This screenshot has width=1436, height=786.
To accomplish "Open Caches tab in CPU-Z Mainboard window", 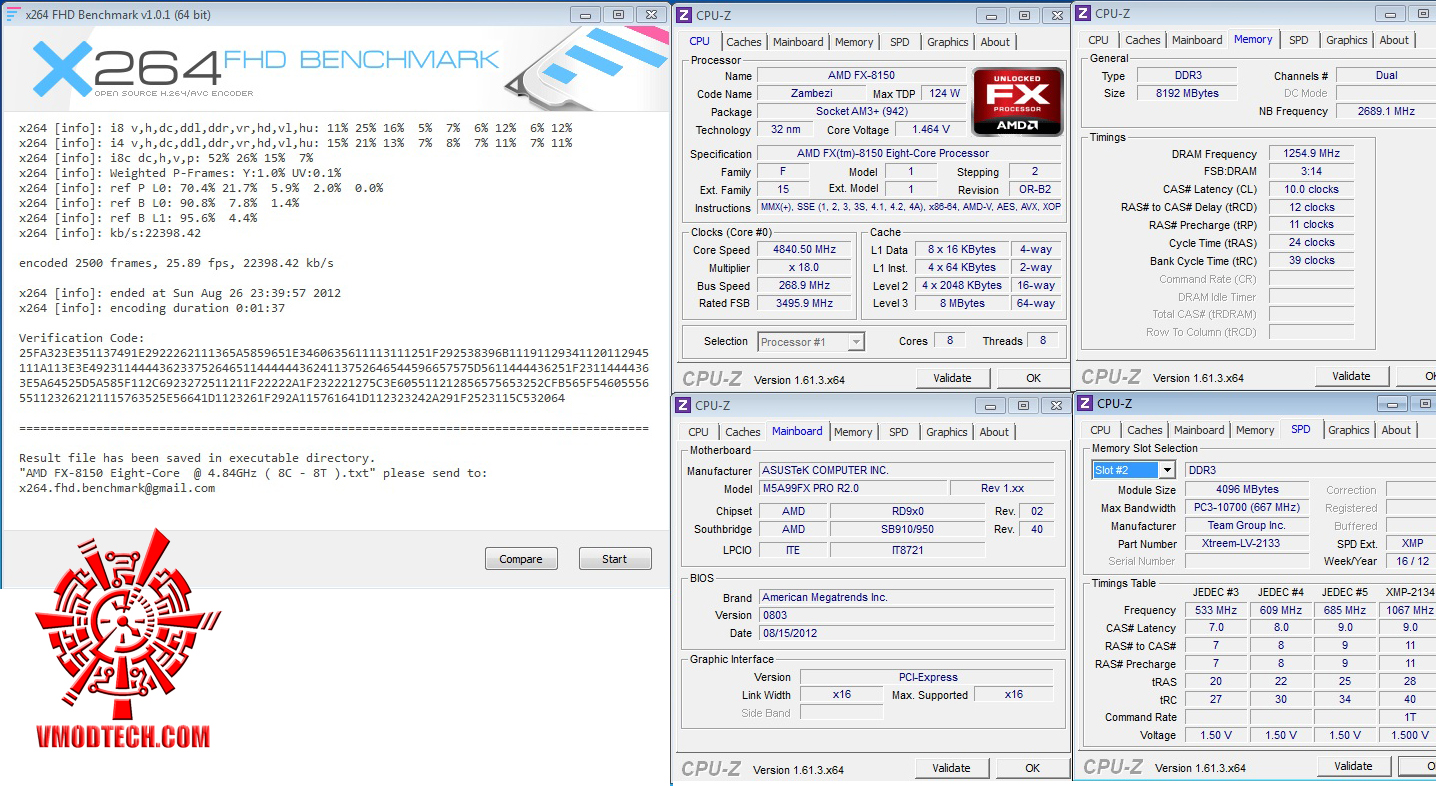I will click(x=743, y=432).
